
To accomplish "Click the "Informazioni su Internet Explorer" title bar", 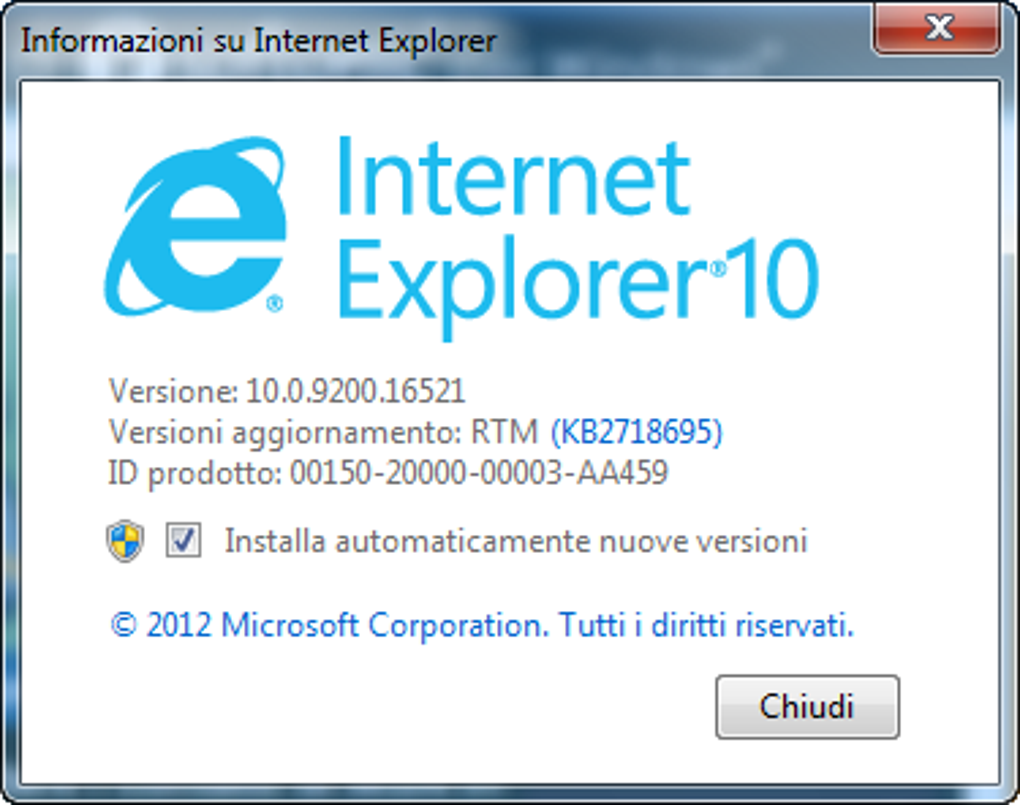I will point(258,40).
